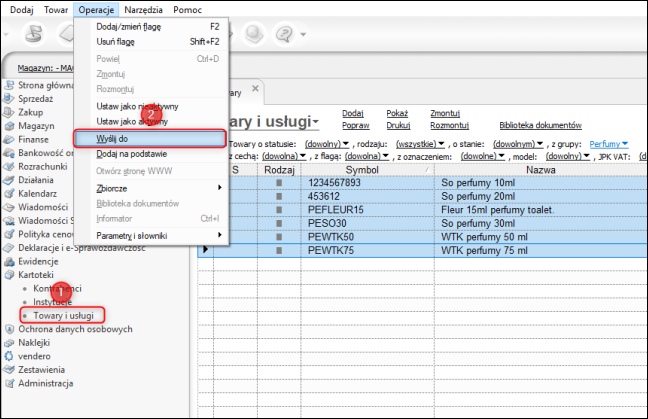Click the Dodaj link above table

(x=353, y=113)
